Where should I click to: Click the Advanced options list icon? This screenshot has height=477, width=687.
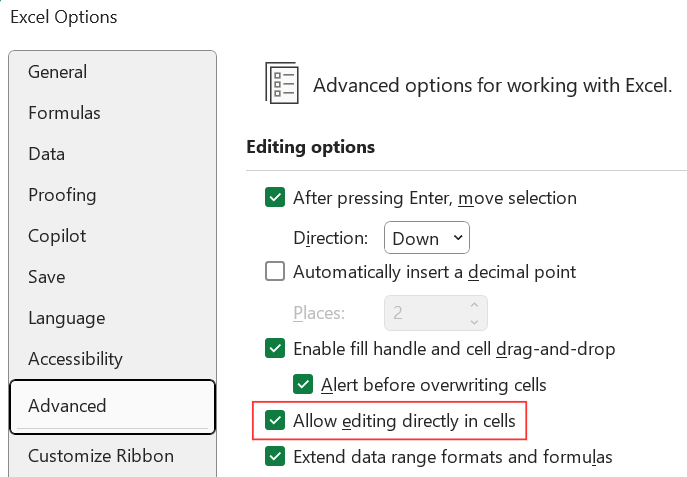(x=282, y=83)
